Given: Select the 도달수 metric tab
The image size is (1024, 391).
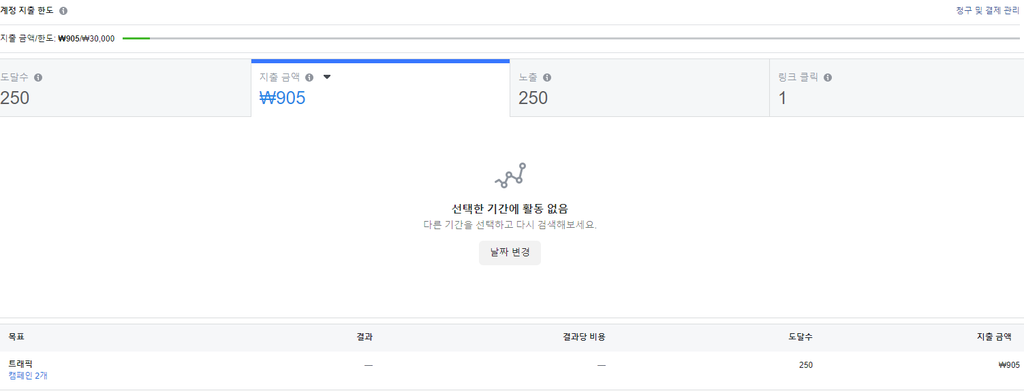Looking at the screenshot, I should point(125,88).
